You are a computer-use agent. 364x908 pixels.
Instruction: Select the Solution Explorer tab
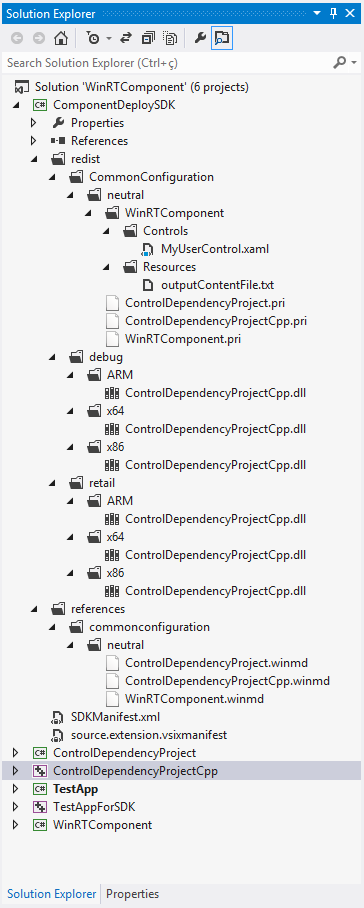click(x=52, y=894)
